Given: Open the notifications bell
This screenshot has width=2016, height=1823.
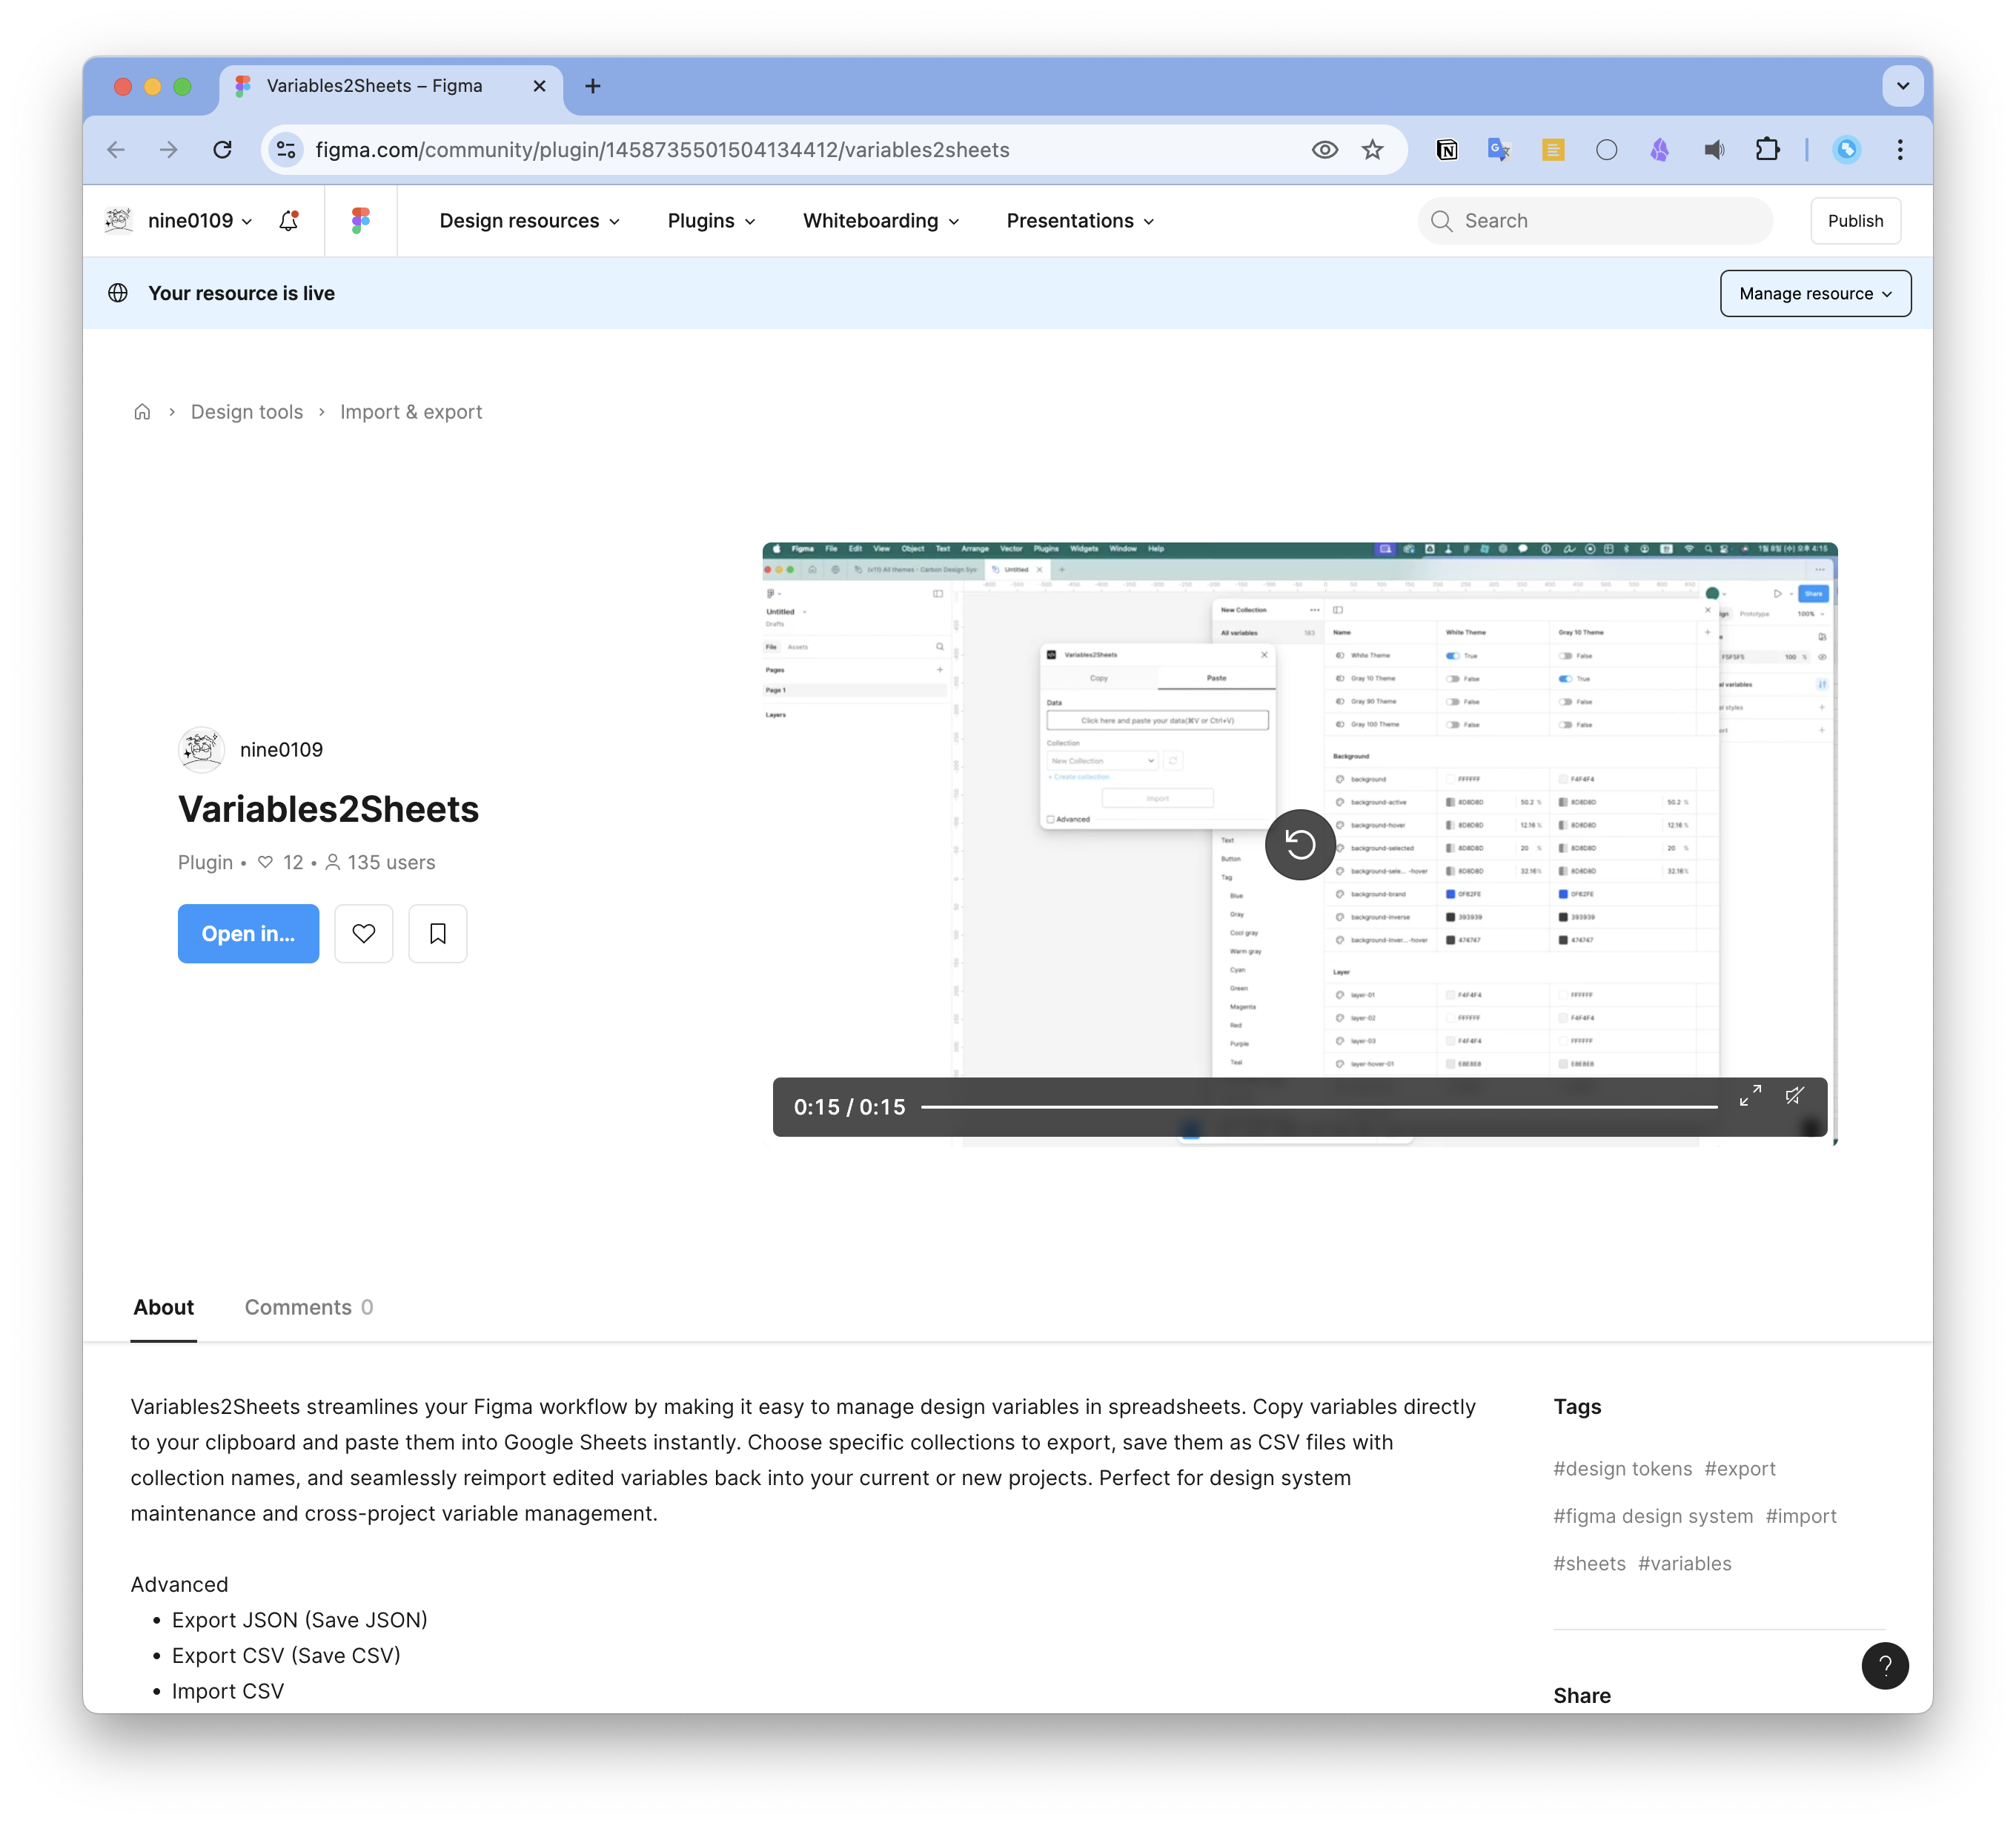Looking at the screenshot, I should pos(289,221).
